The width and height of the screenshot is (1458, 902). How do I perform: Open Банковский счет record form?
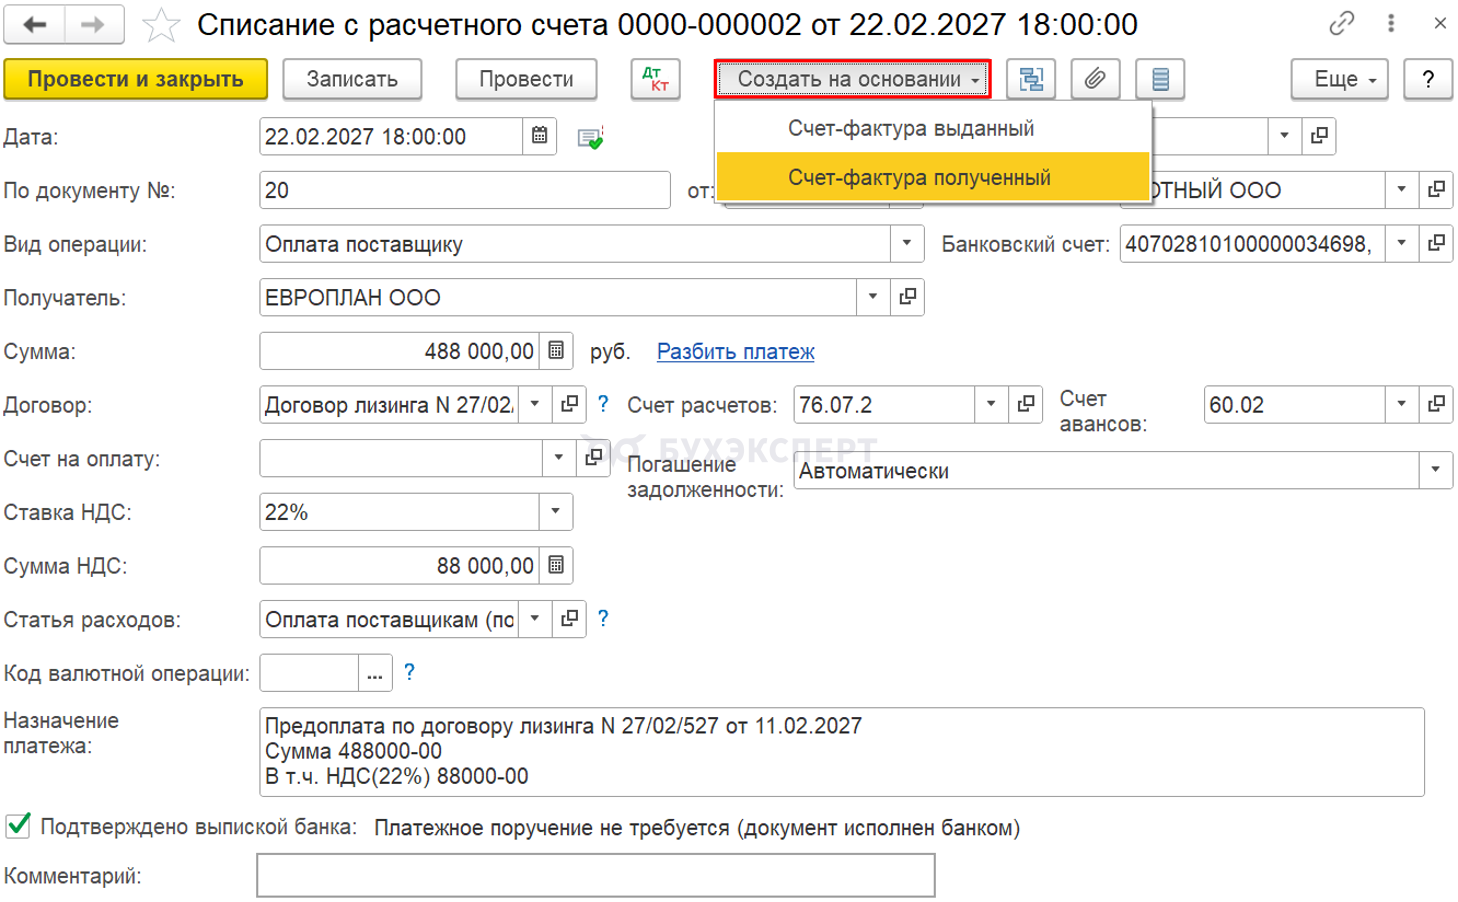pyautogui.click(x=1436, y=243)
